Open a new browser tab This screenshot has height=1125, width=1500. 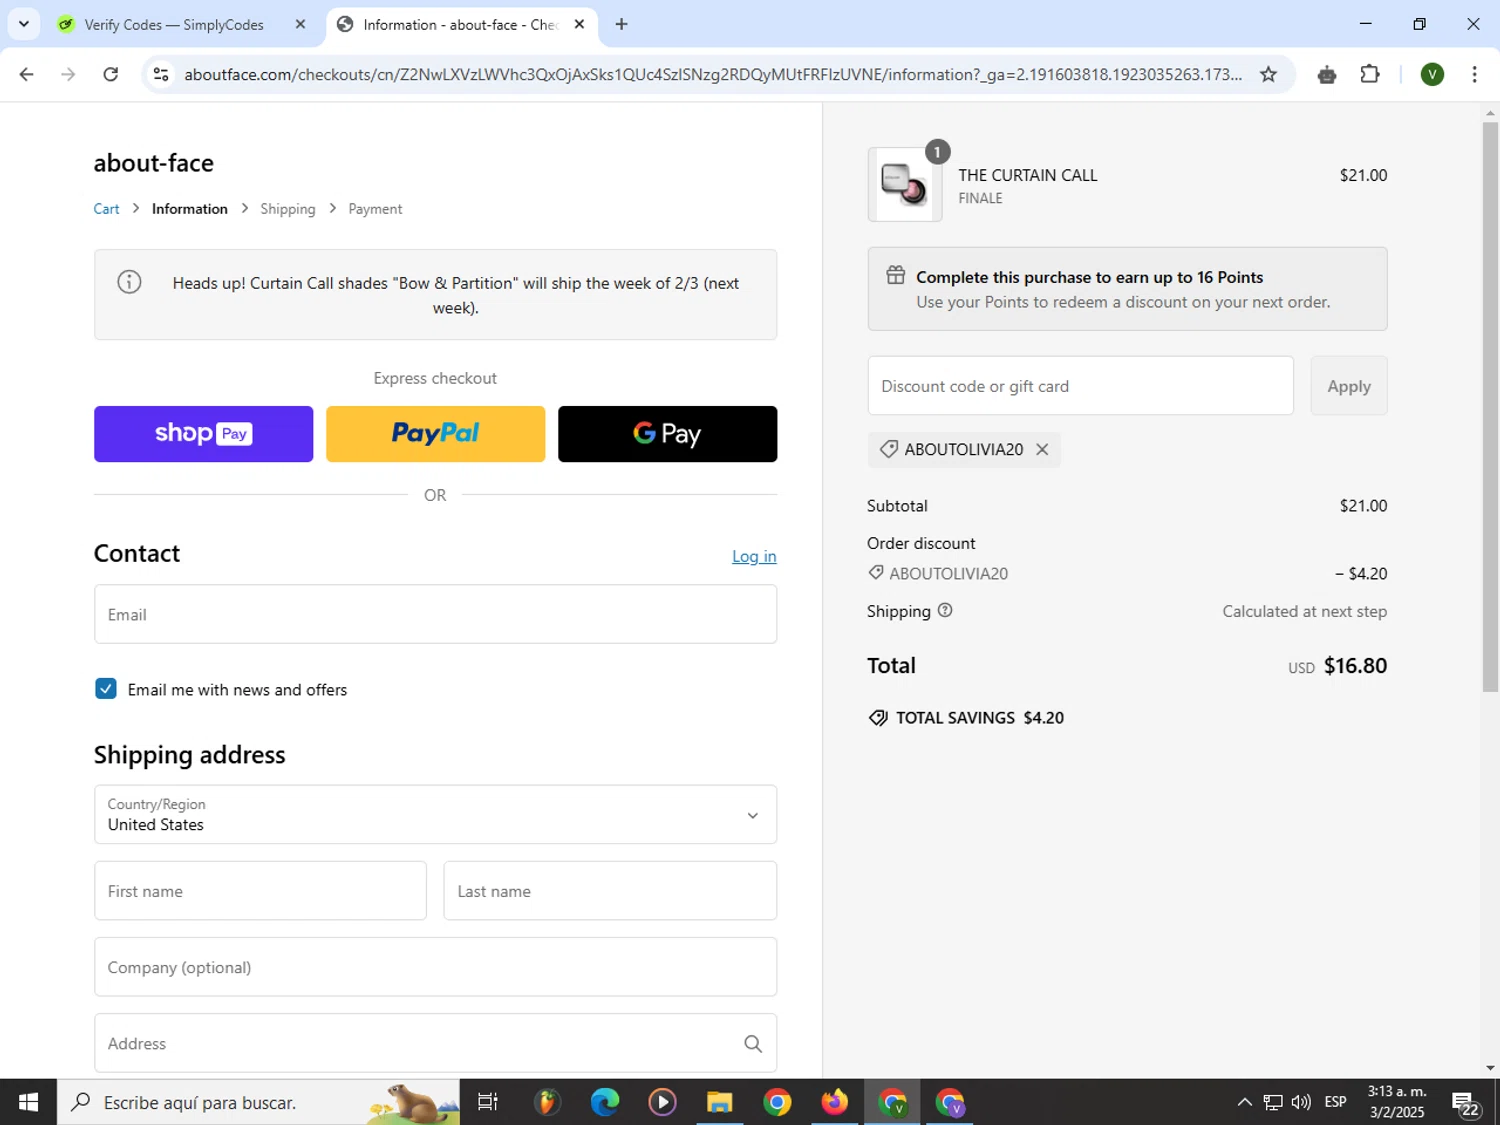(621, 24)
